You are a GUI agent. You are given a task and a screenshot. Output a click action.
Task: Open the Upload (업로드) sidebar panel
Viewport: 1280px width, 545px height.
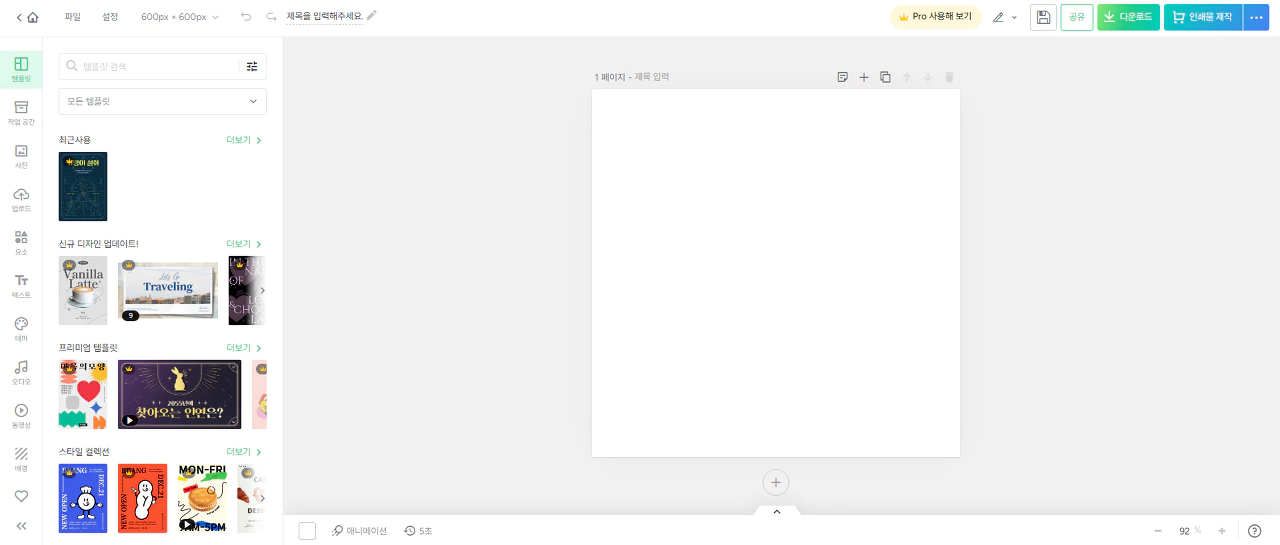tap(21, 200)
